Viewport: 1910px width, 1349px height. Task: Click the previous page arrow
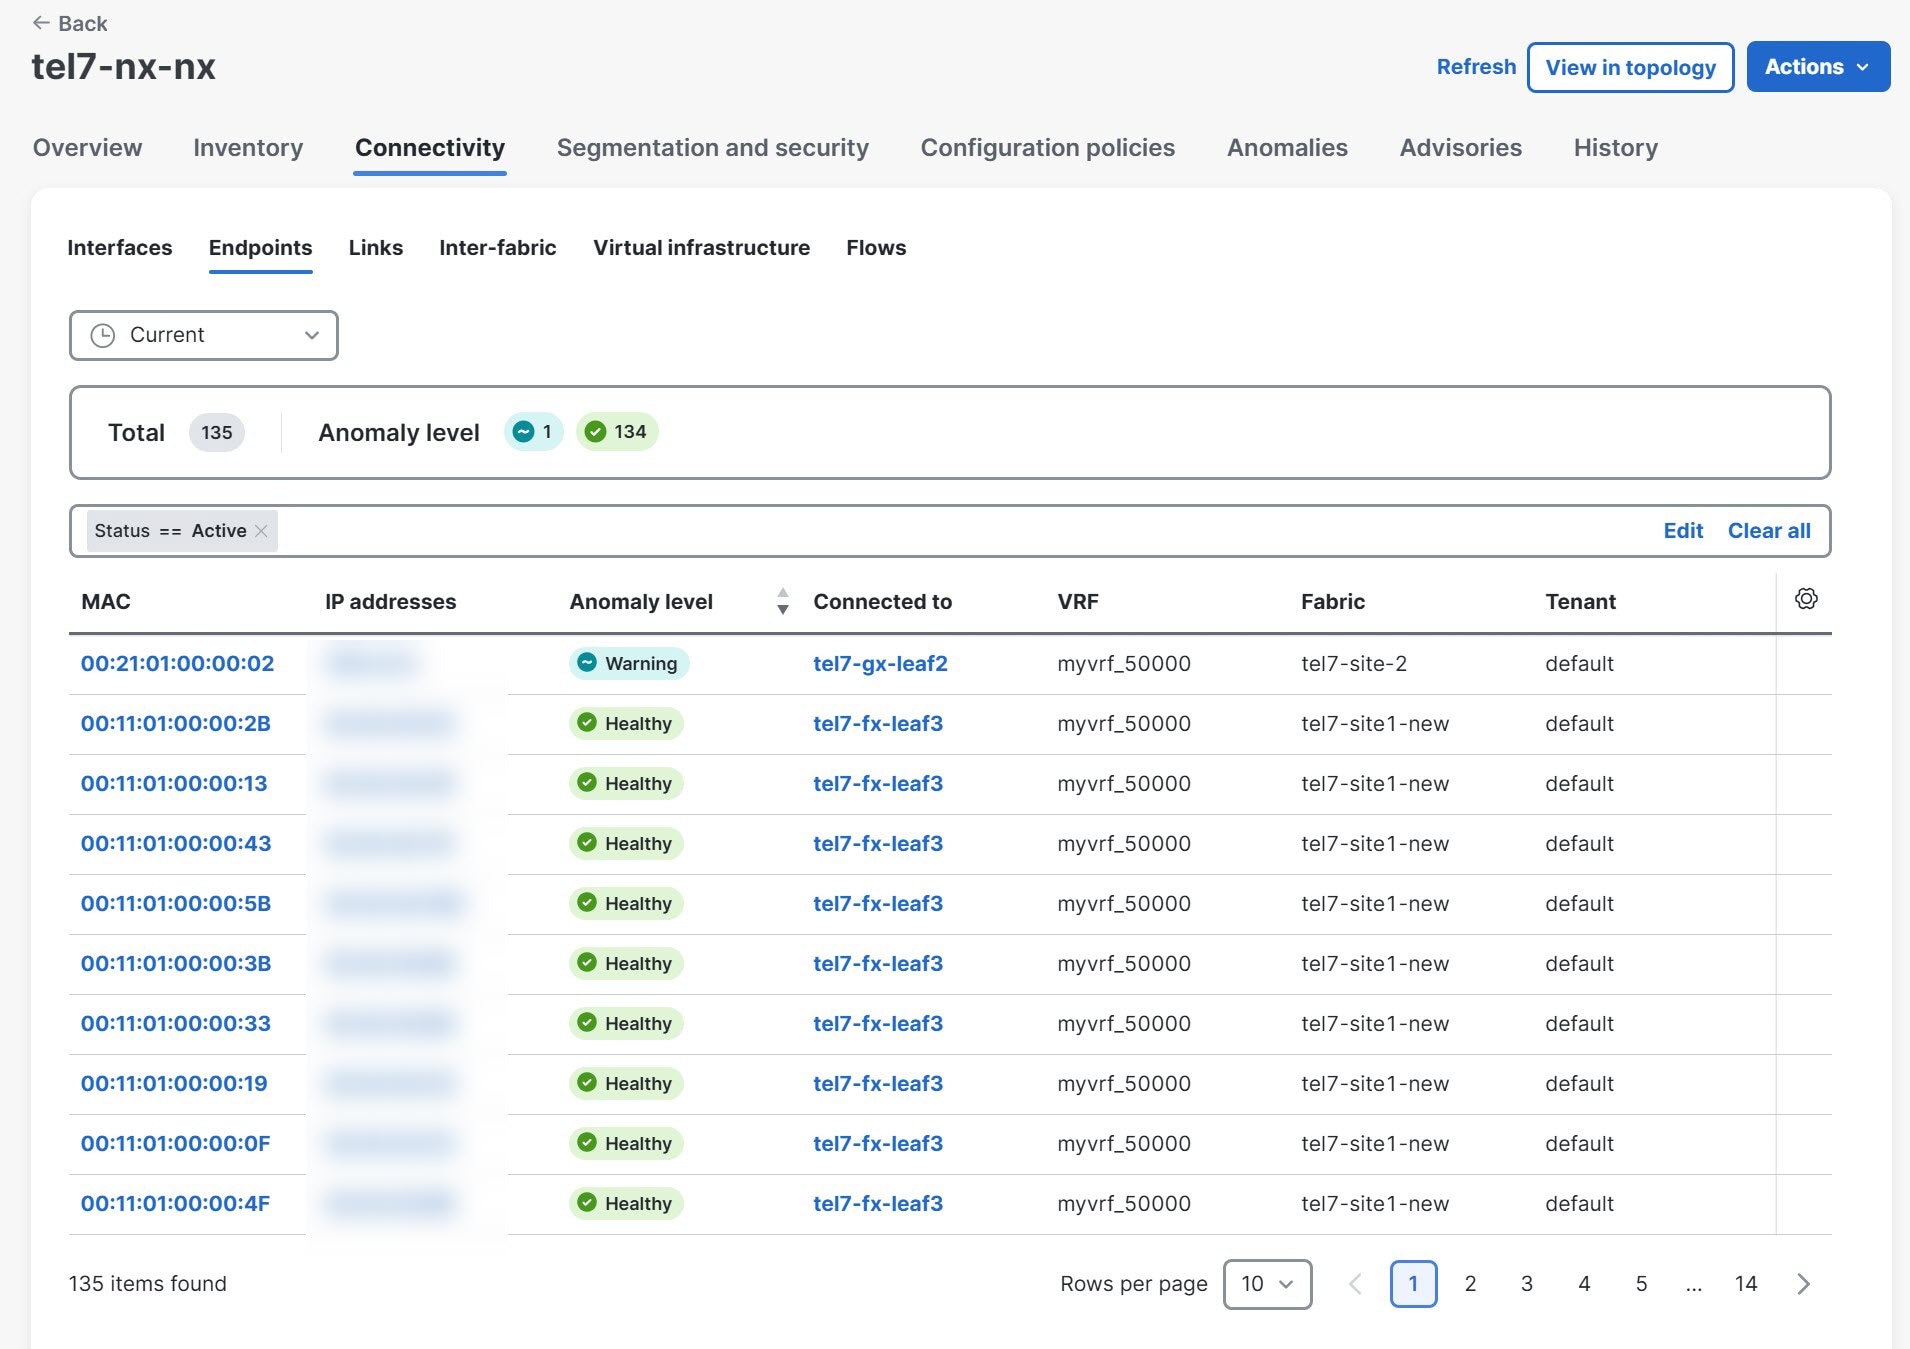point(1355,1284)
